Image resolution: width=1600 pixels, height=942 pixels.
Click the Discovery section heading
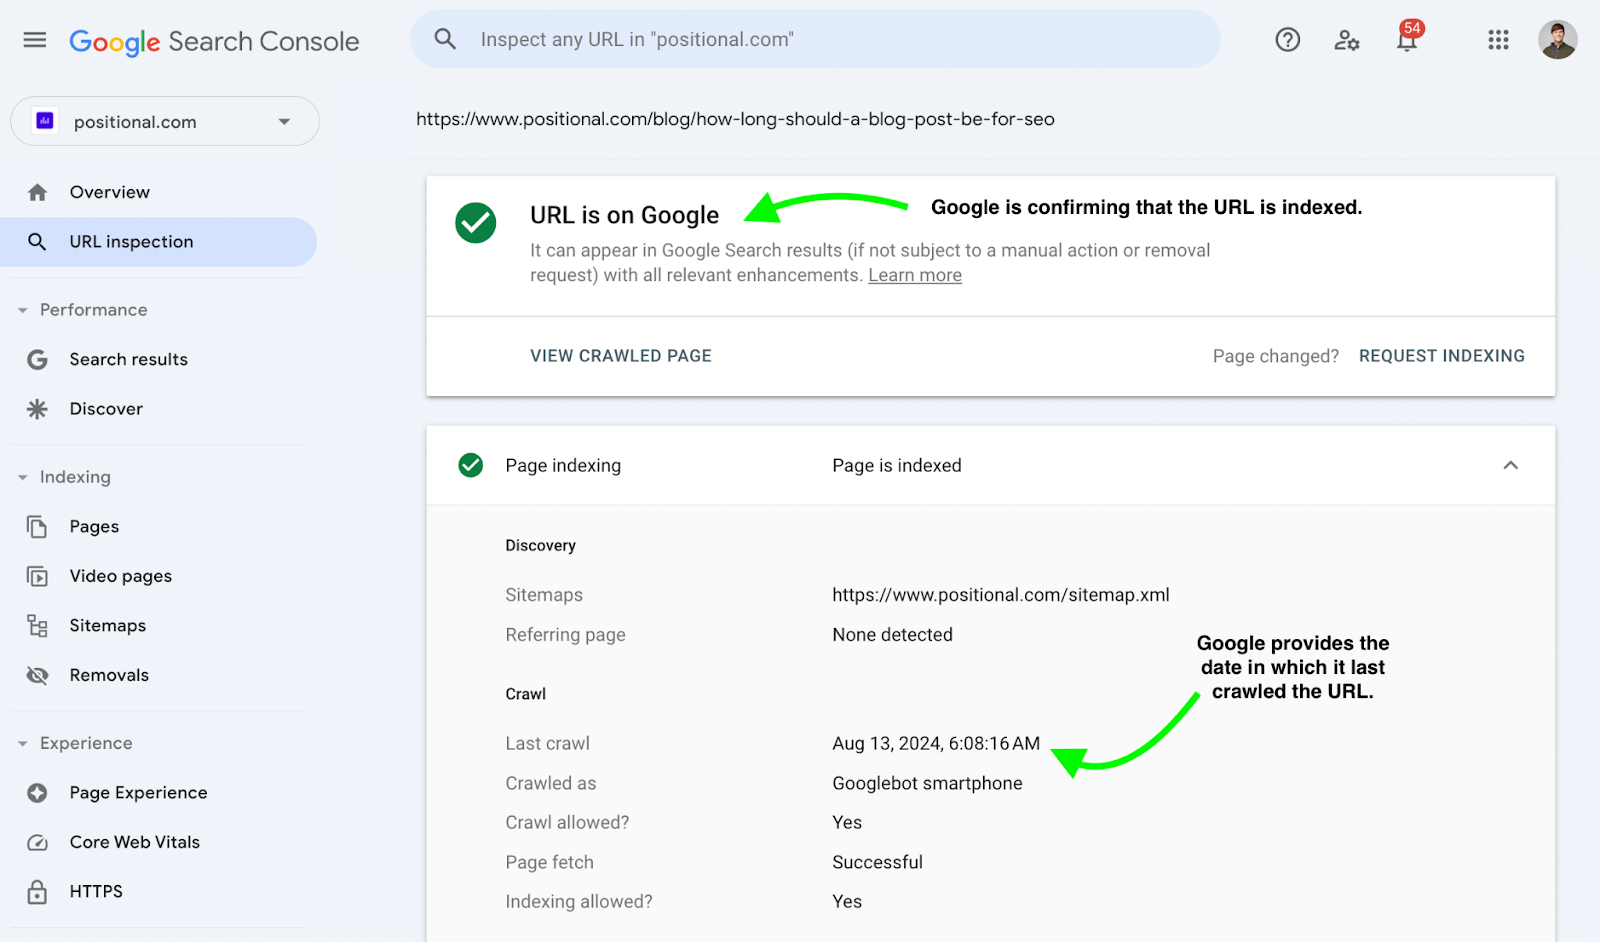point(540,545)
